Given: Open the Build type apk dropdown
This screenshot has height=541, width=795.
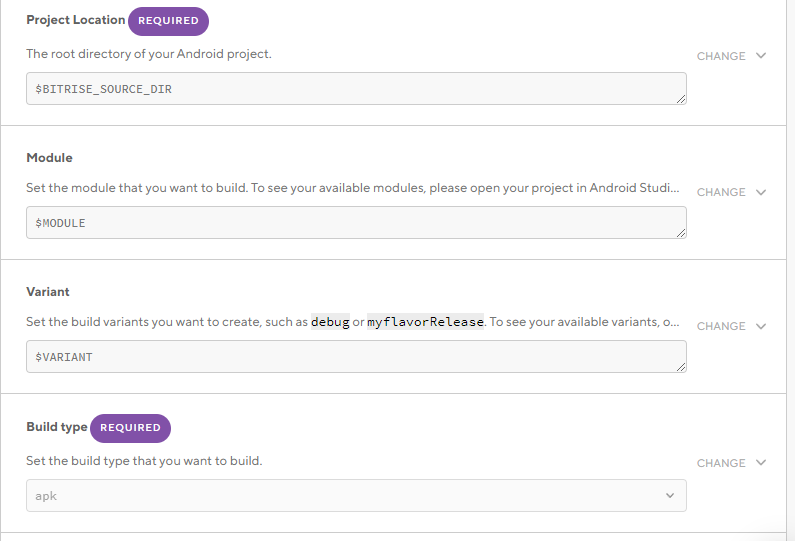Looking at the screenshot, I should (356, 495).
